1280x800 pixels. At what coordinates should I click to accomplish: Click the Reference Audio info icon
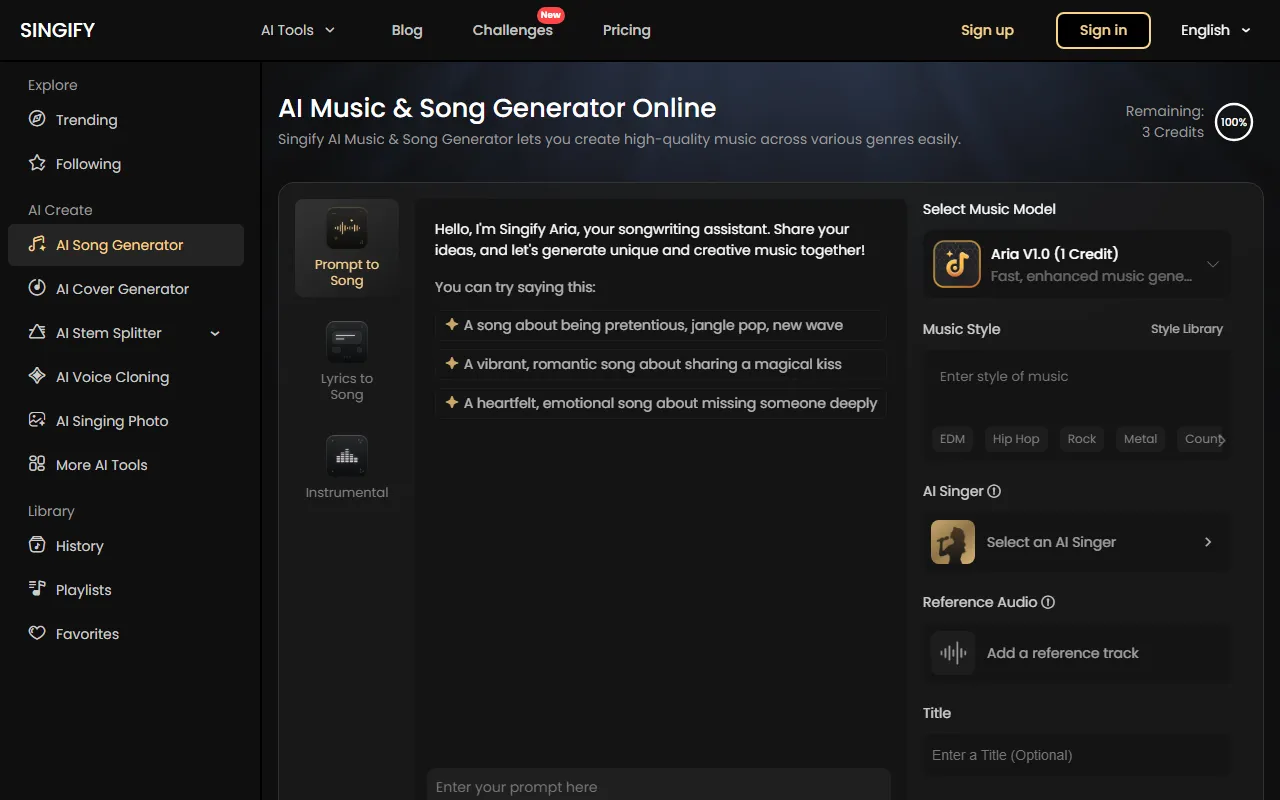[x=1048, y=602]
